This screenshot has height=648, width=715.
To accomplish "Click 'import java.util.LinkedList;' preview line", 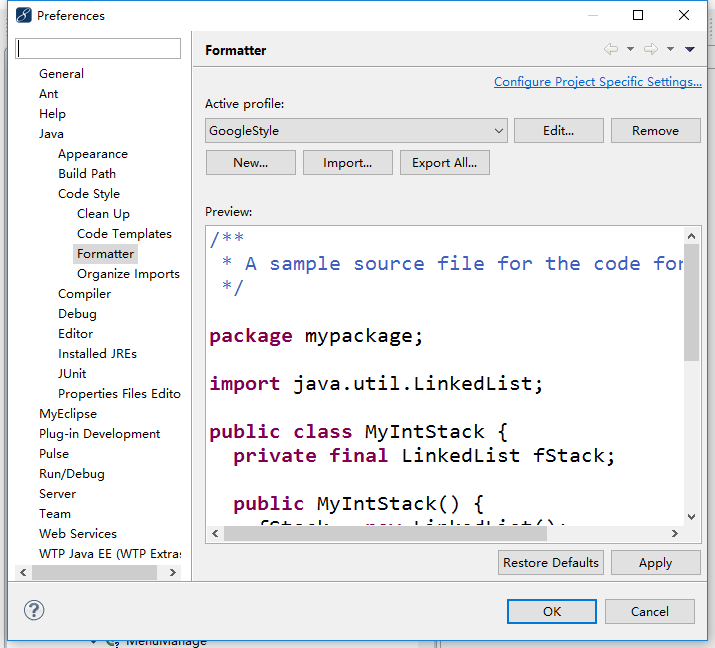I will coord(376,384).
